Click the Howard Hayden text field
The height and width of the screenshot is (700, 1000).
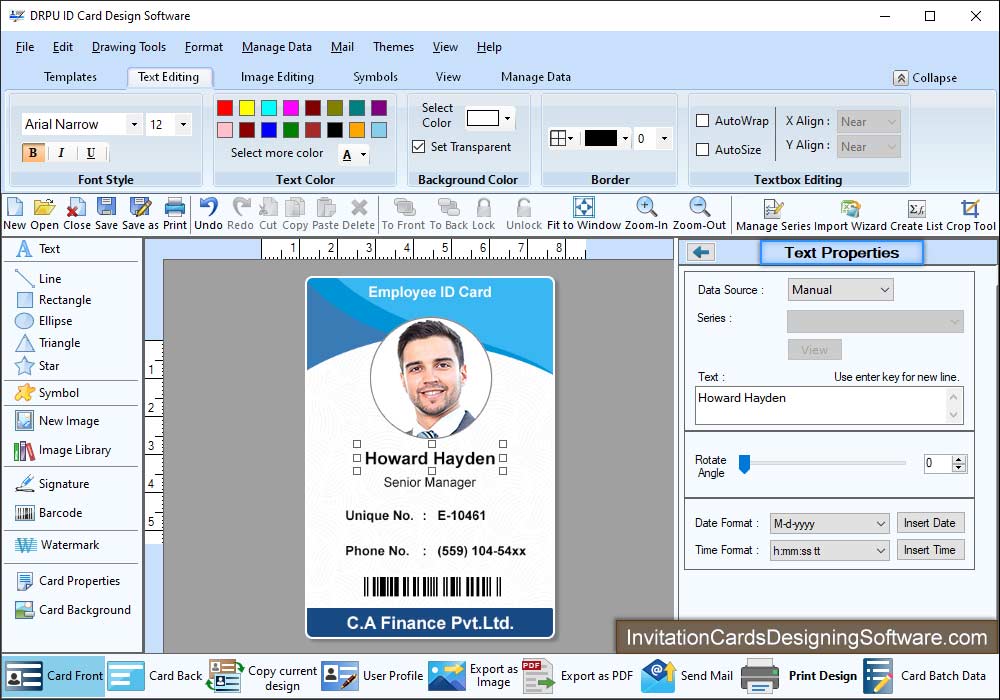pos(829,405)
